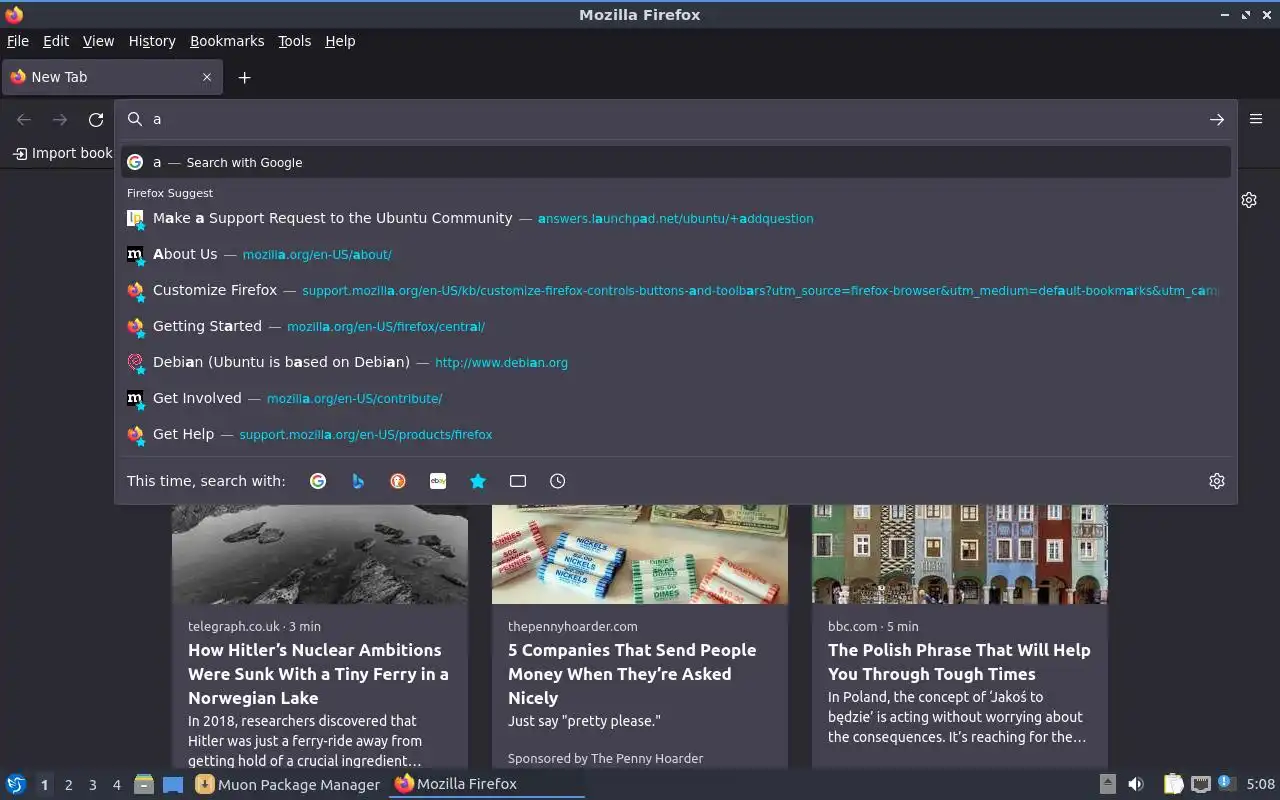
Task: Search this time in History clock icon
Action: pos(558,481)
